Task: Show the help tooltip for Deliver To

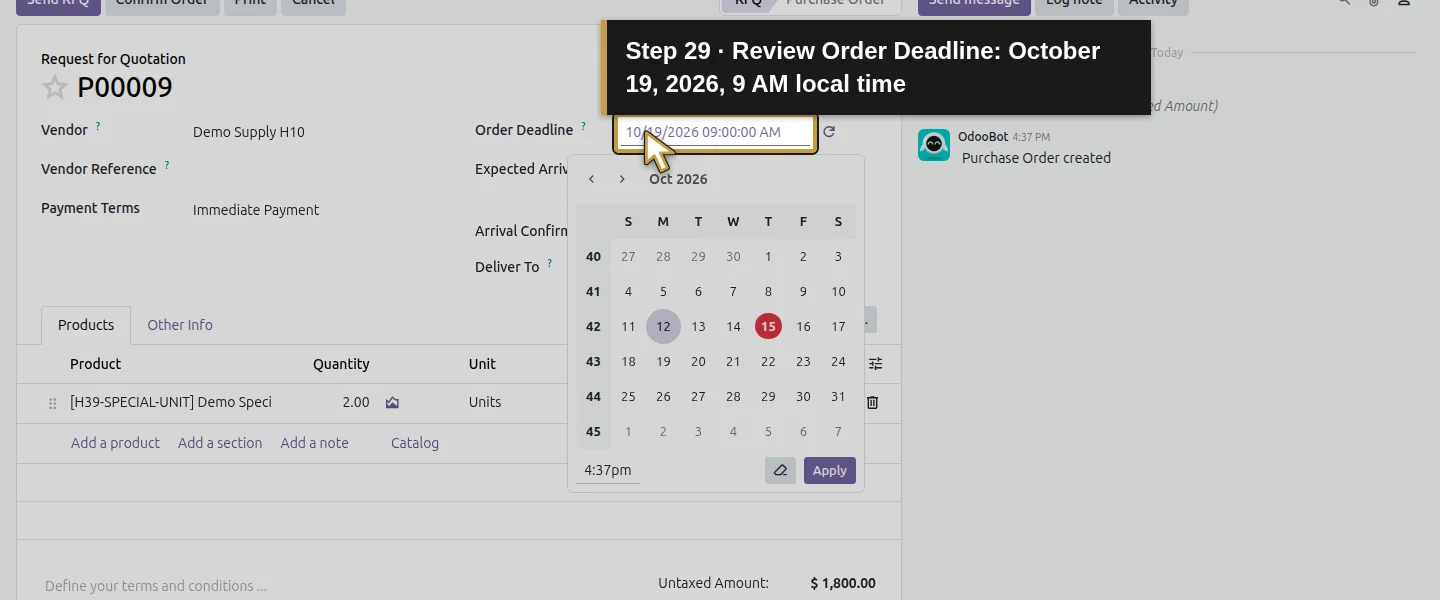Action: [550, 263]
